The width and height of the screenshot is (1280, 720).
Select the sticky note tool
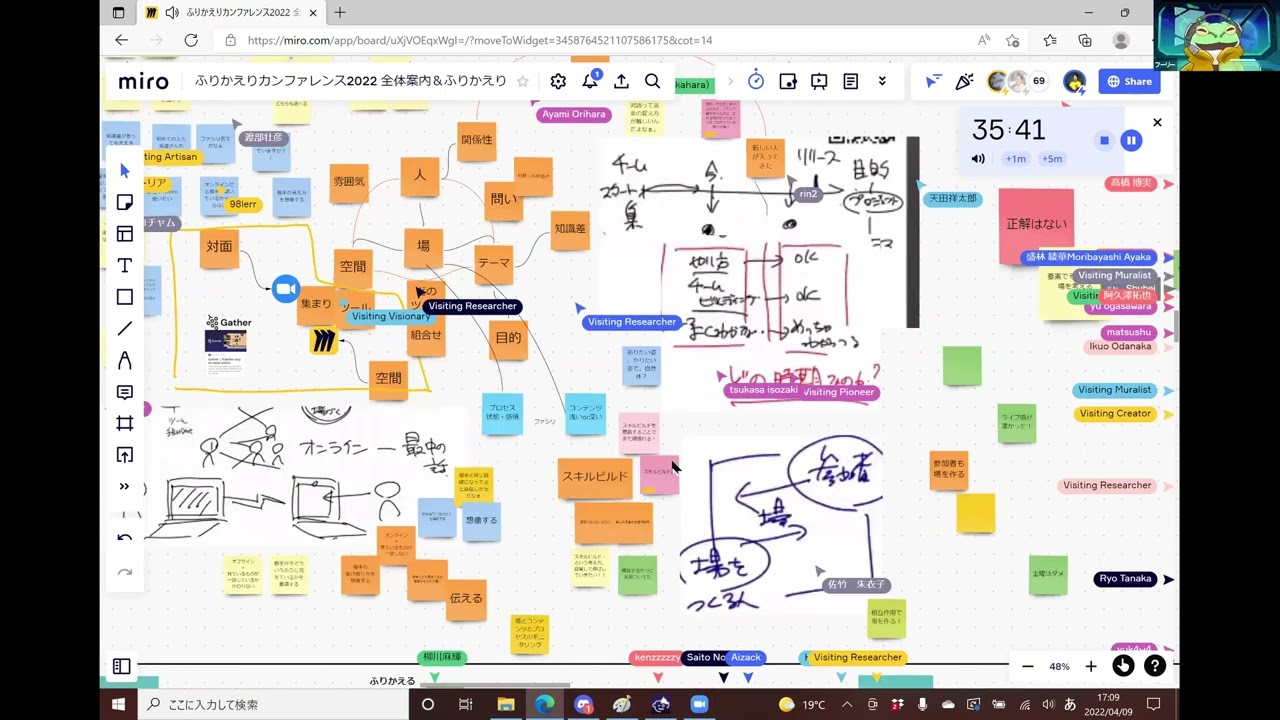[x=125, y=202]
